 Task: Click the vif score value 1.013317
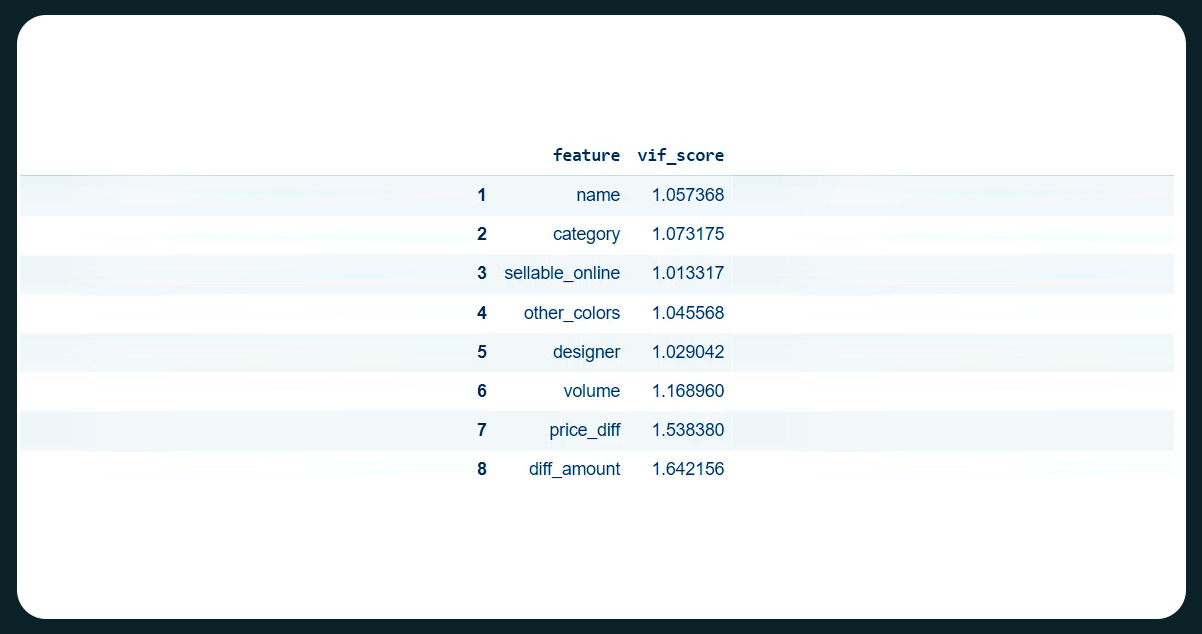(x=687, y=273)
